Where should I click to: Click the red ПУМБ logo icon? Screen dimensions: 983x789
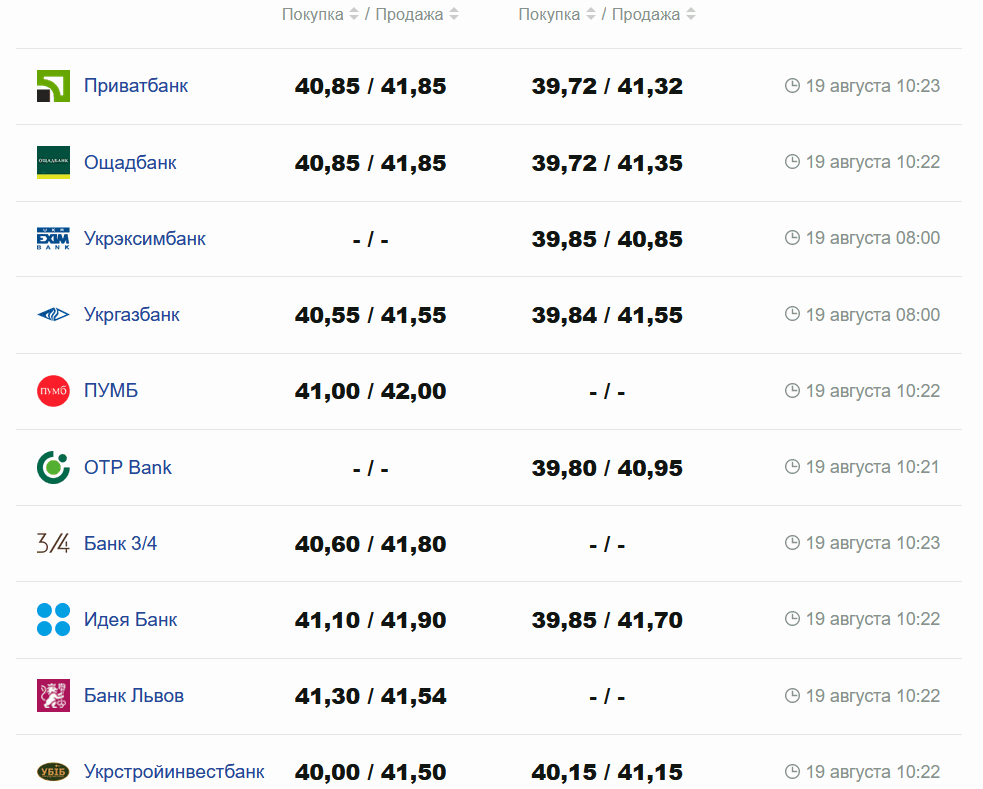pyautogui.click(x=53, y=391)
